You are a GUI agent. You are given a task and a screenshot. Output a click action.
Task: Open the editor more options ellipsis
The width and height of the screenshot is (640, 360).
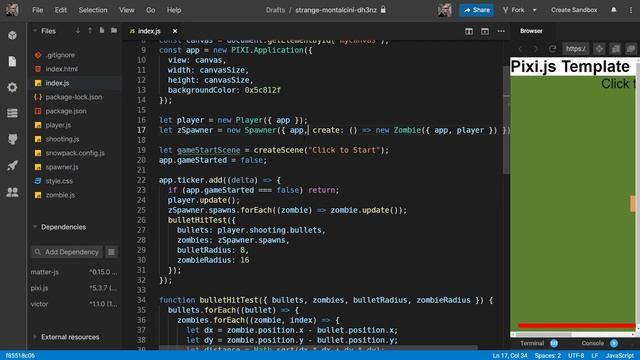[501, 31]
